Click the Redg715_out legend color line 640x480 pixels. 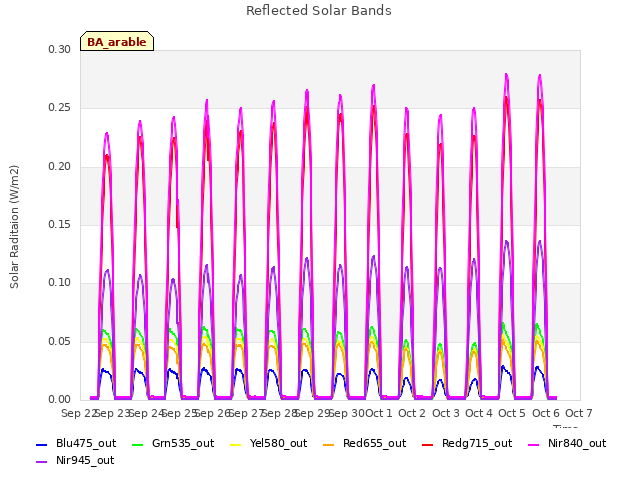click(428, 445)
